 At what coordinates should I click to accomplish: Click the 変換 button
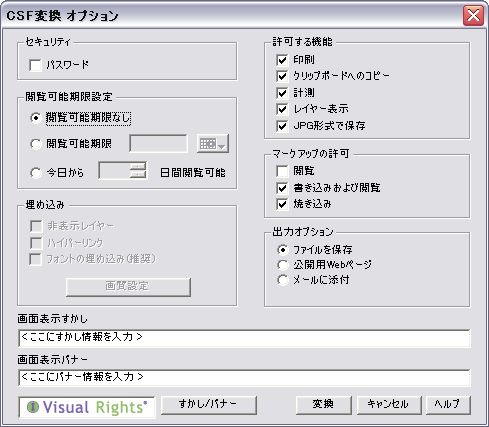323,405
